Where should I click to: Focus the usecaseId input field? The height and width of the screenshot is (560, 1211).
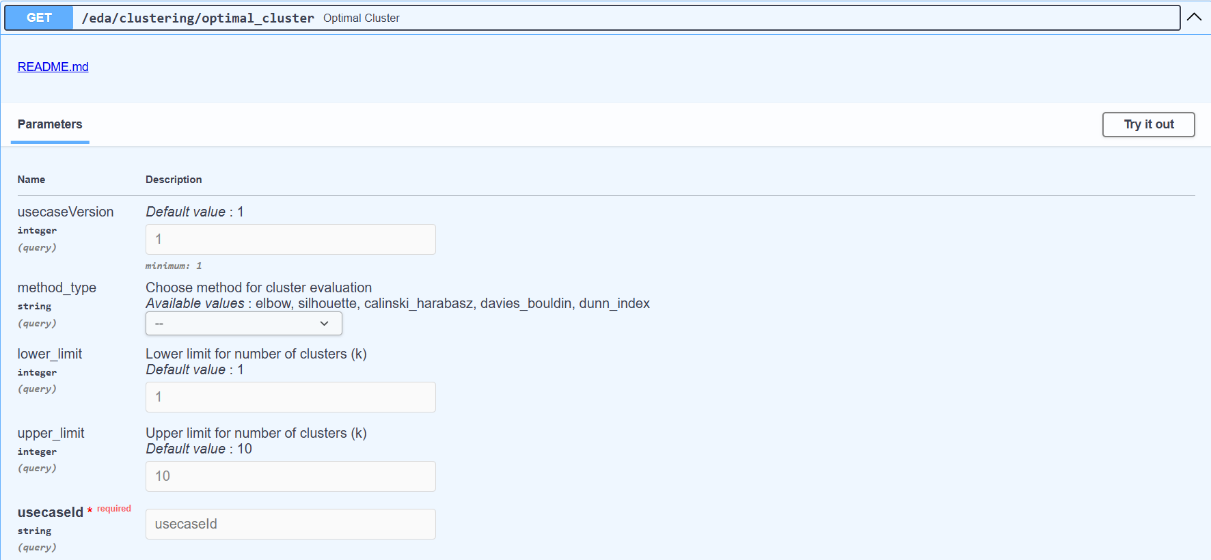(291, 524)
